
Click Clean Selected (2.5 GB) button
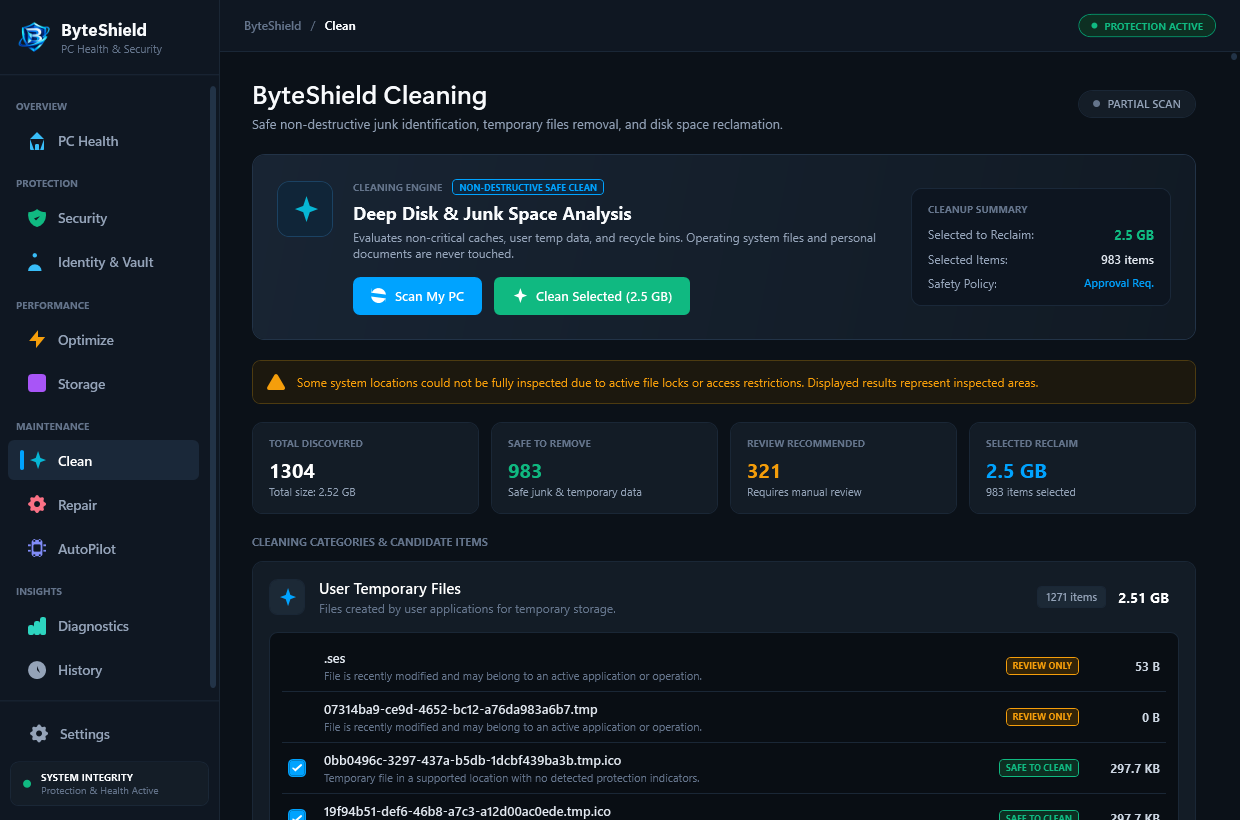[592, 296]
